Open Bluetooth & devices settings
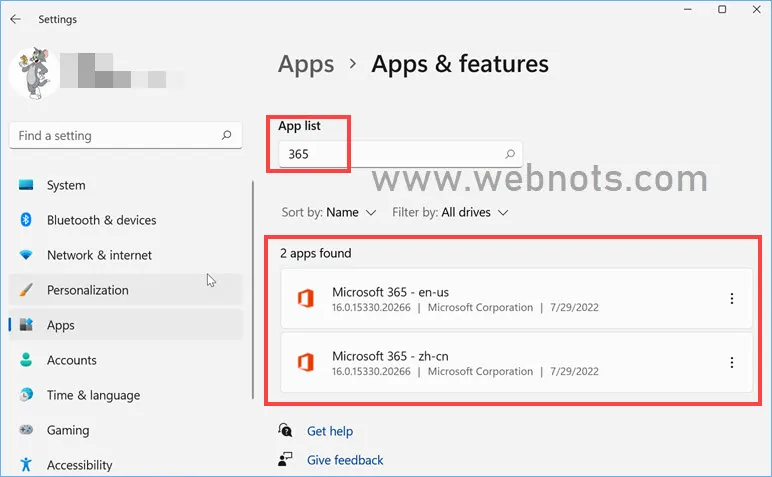Image resolution: width=772 pixels, height=477 pixels. click(101, 220)
